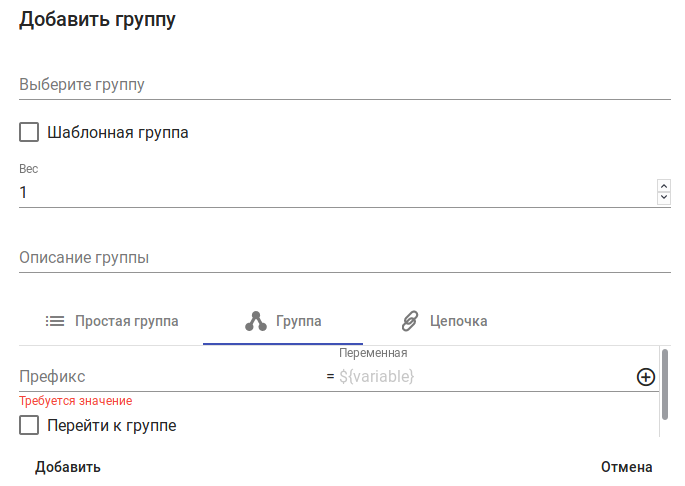685x486 pixels.
Task: Cancel the dialog with 'Отмена'
Action: 626,467
